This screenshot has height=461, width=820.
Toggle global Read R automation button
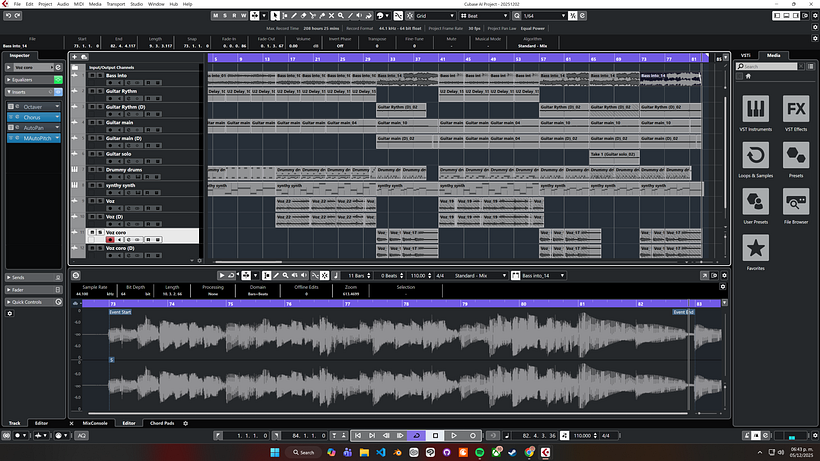tap(234, 16)
